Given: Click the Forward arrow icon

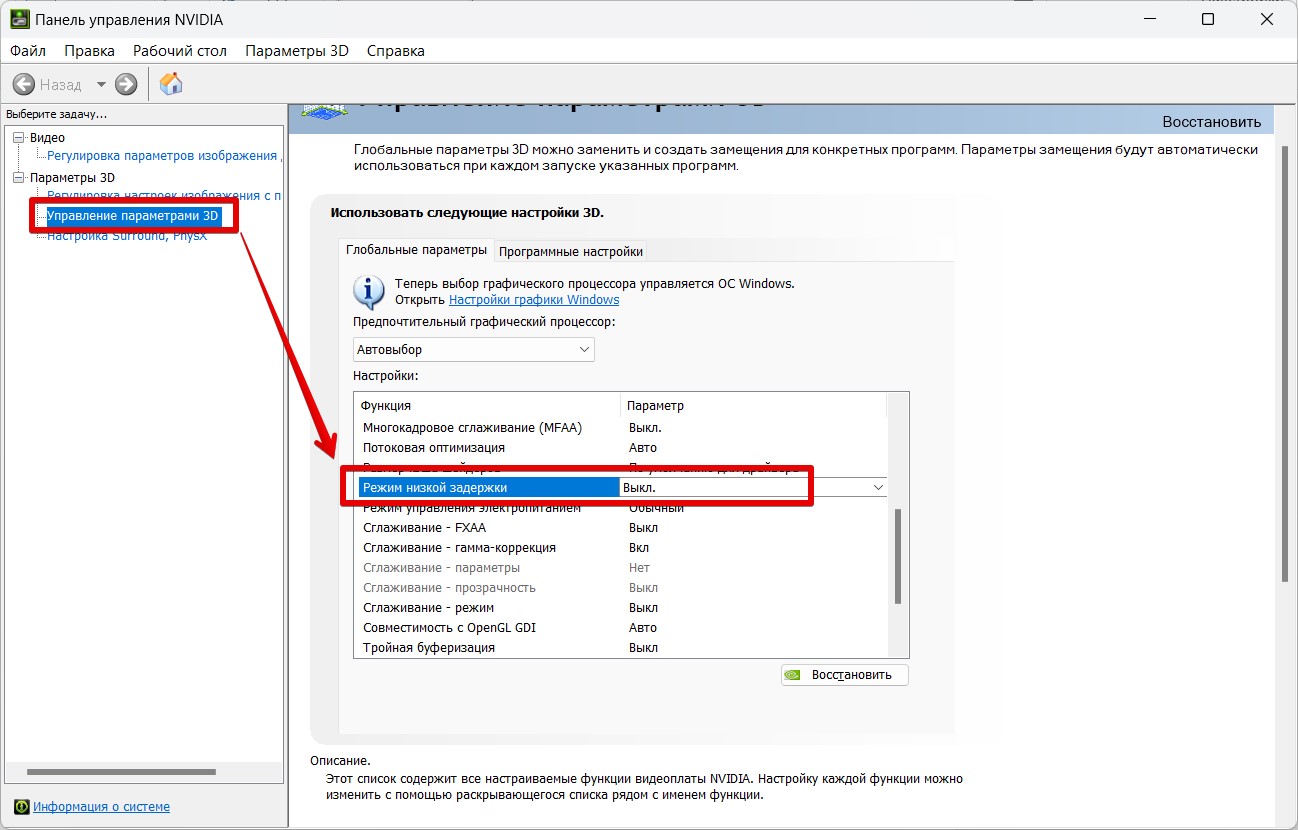Looking at the screenshot, I should tap(126, 84).
